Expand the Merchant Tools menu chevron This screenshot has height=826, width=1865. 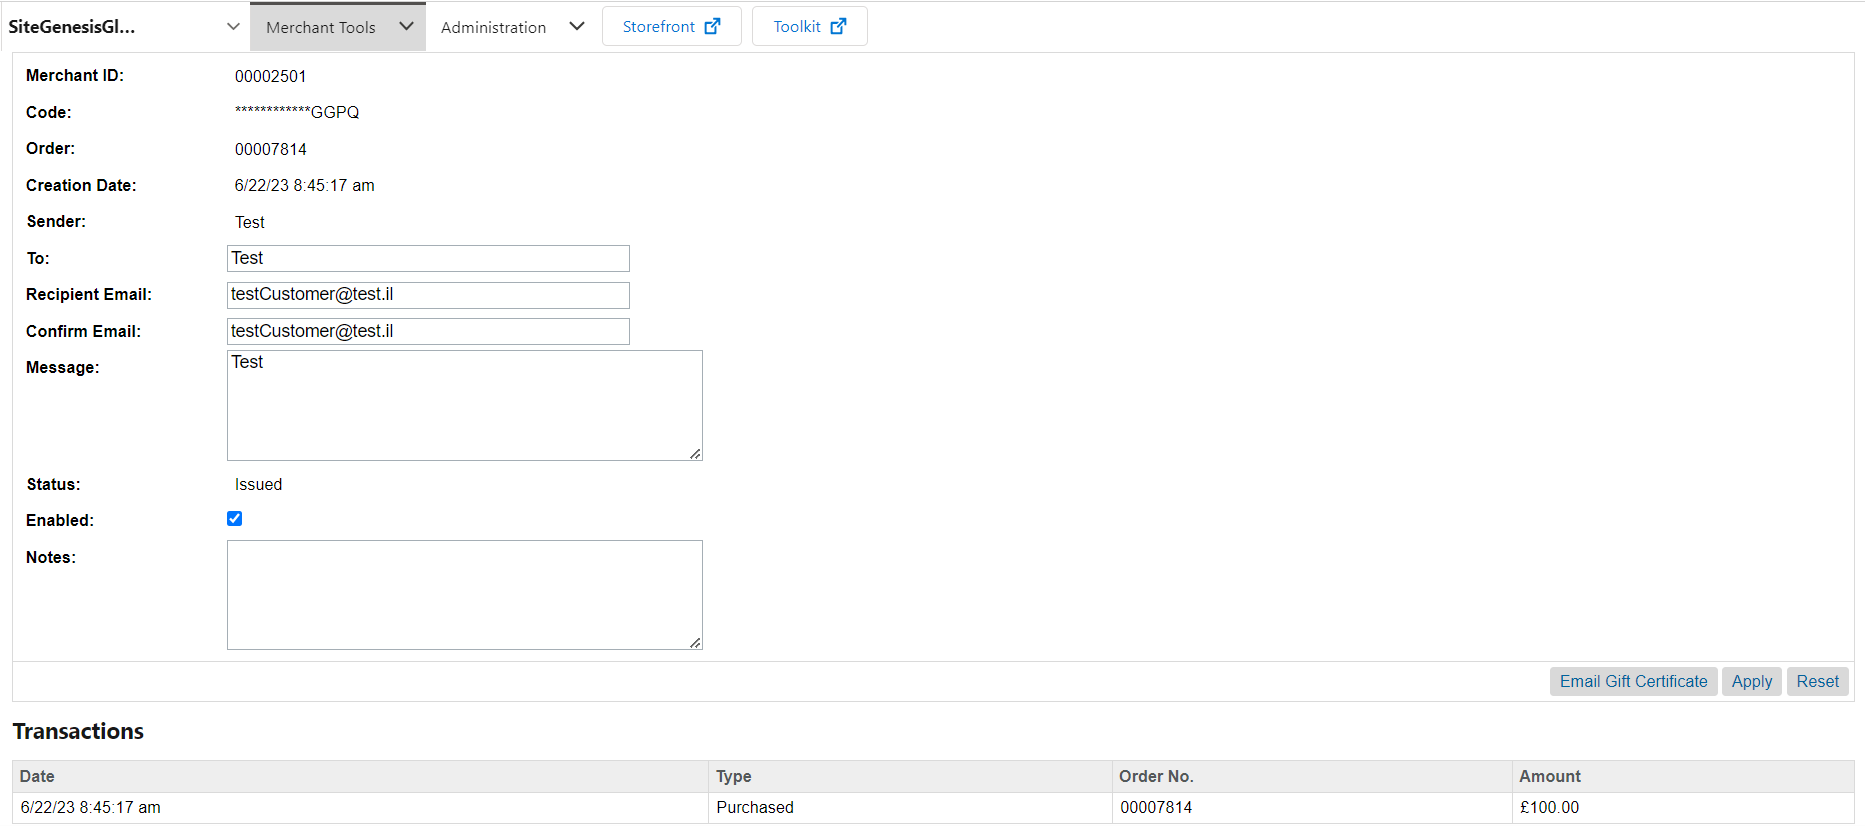tap(406, 27)
